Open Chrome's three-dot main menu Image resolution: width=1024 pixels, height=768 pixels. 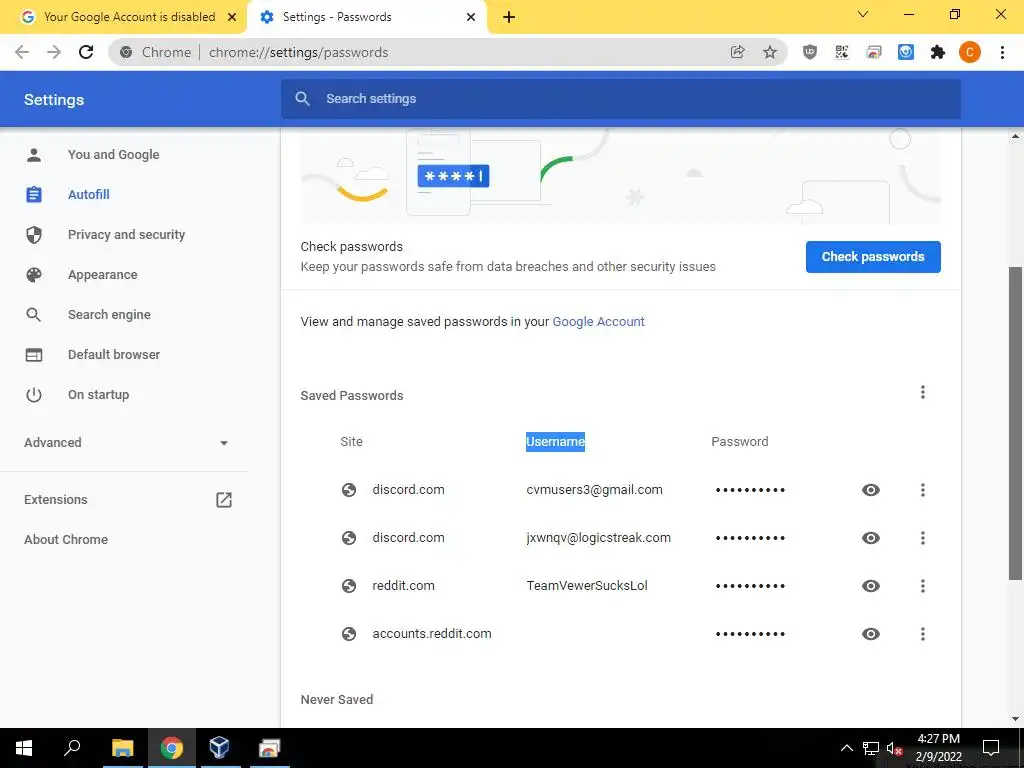(1002, 52)
